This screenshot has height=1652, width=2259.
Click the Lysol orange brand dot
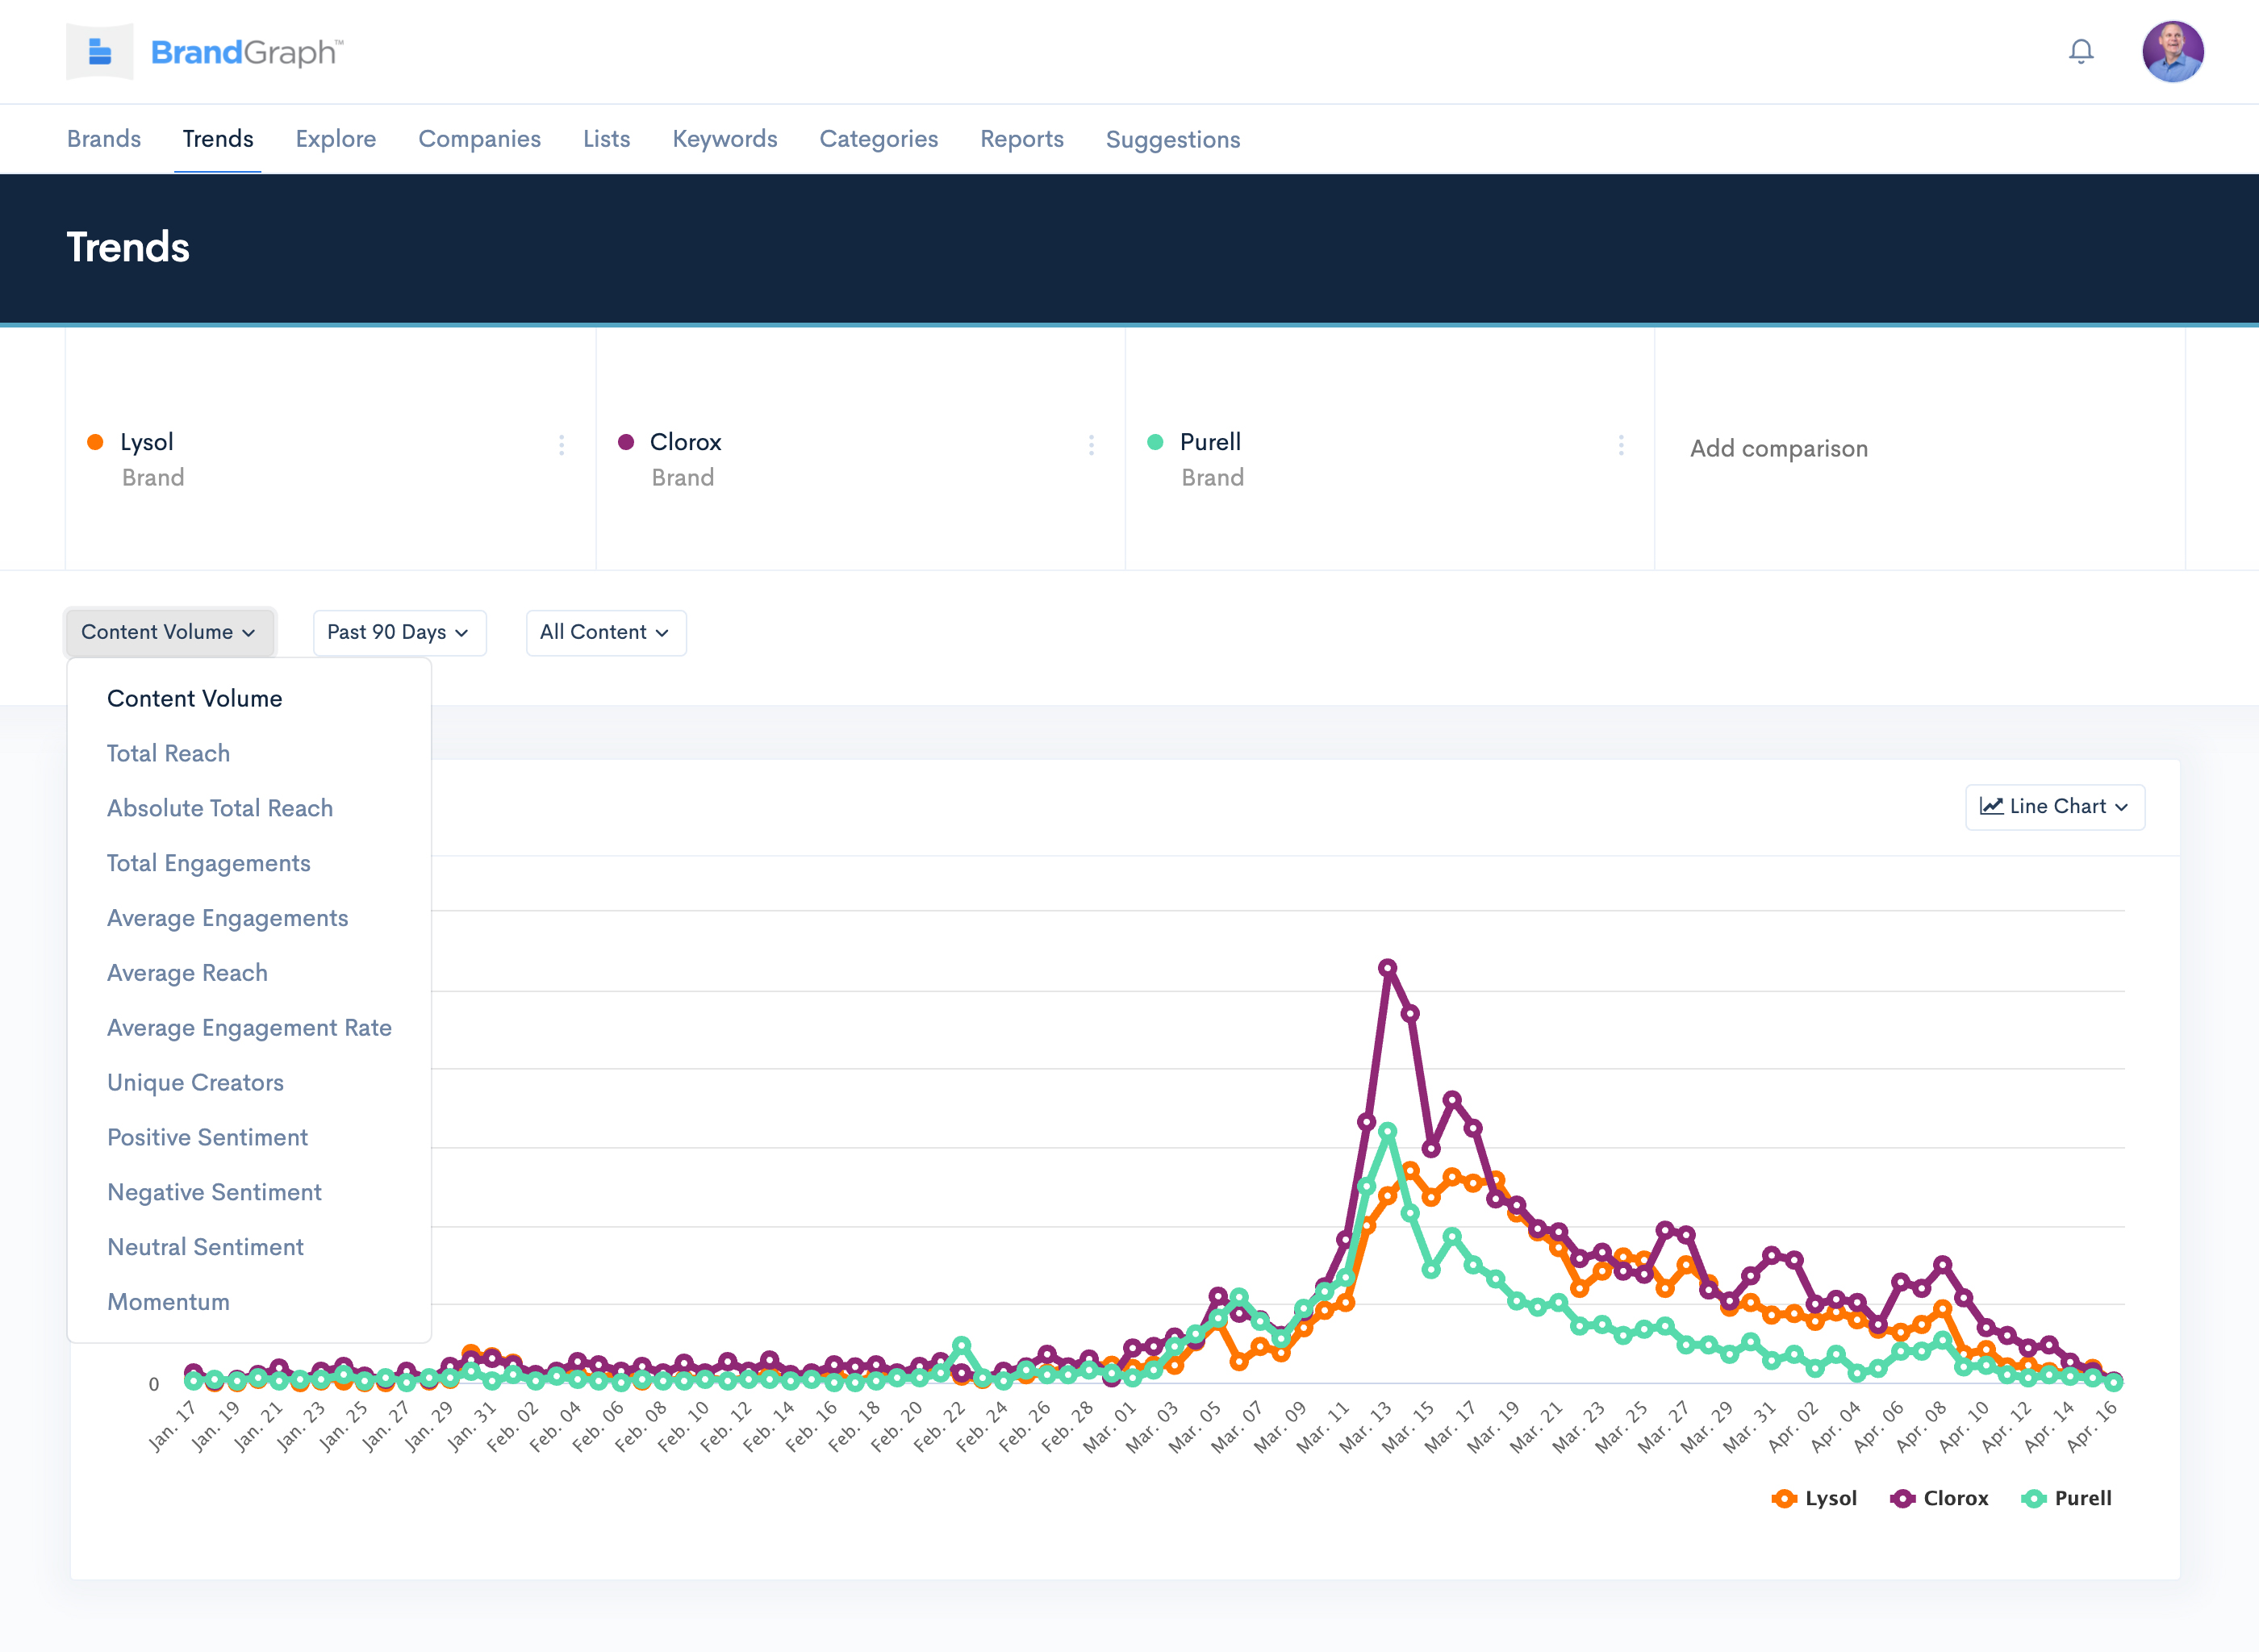tap(96, 442)
